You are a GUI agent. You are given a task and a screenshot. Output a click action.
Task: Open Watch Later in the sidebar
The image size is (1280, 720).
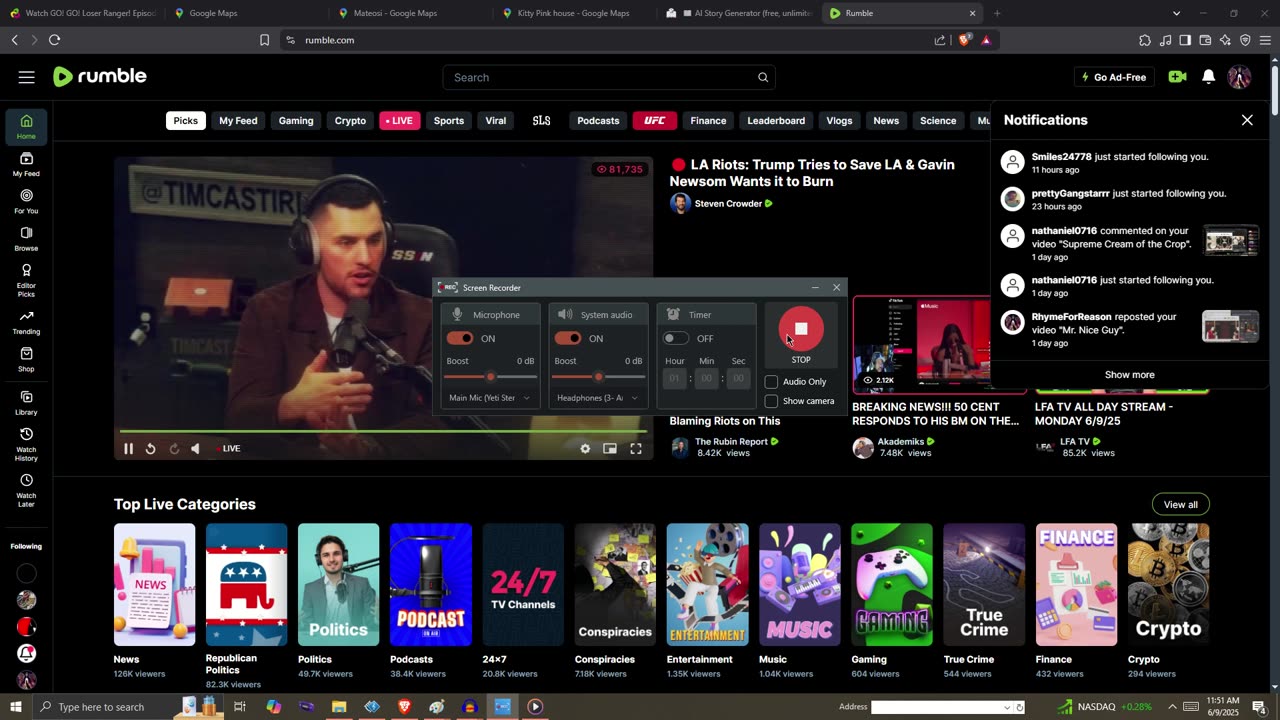pyautogui.click(x=26, y=490)
